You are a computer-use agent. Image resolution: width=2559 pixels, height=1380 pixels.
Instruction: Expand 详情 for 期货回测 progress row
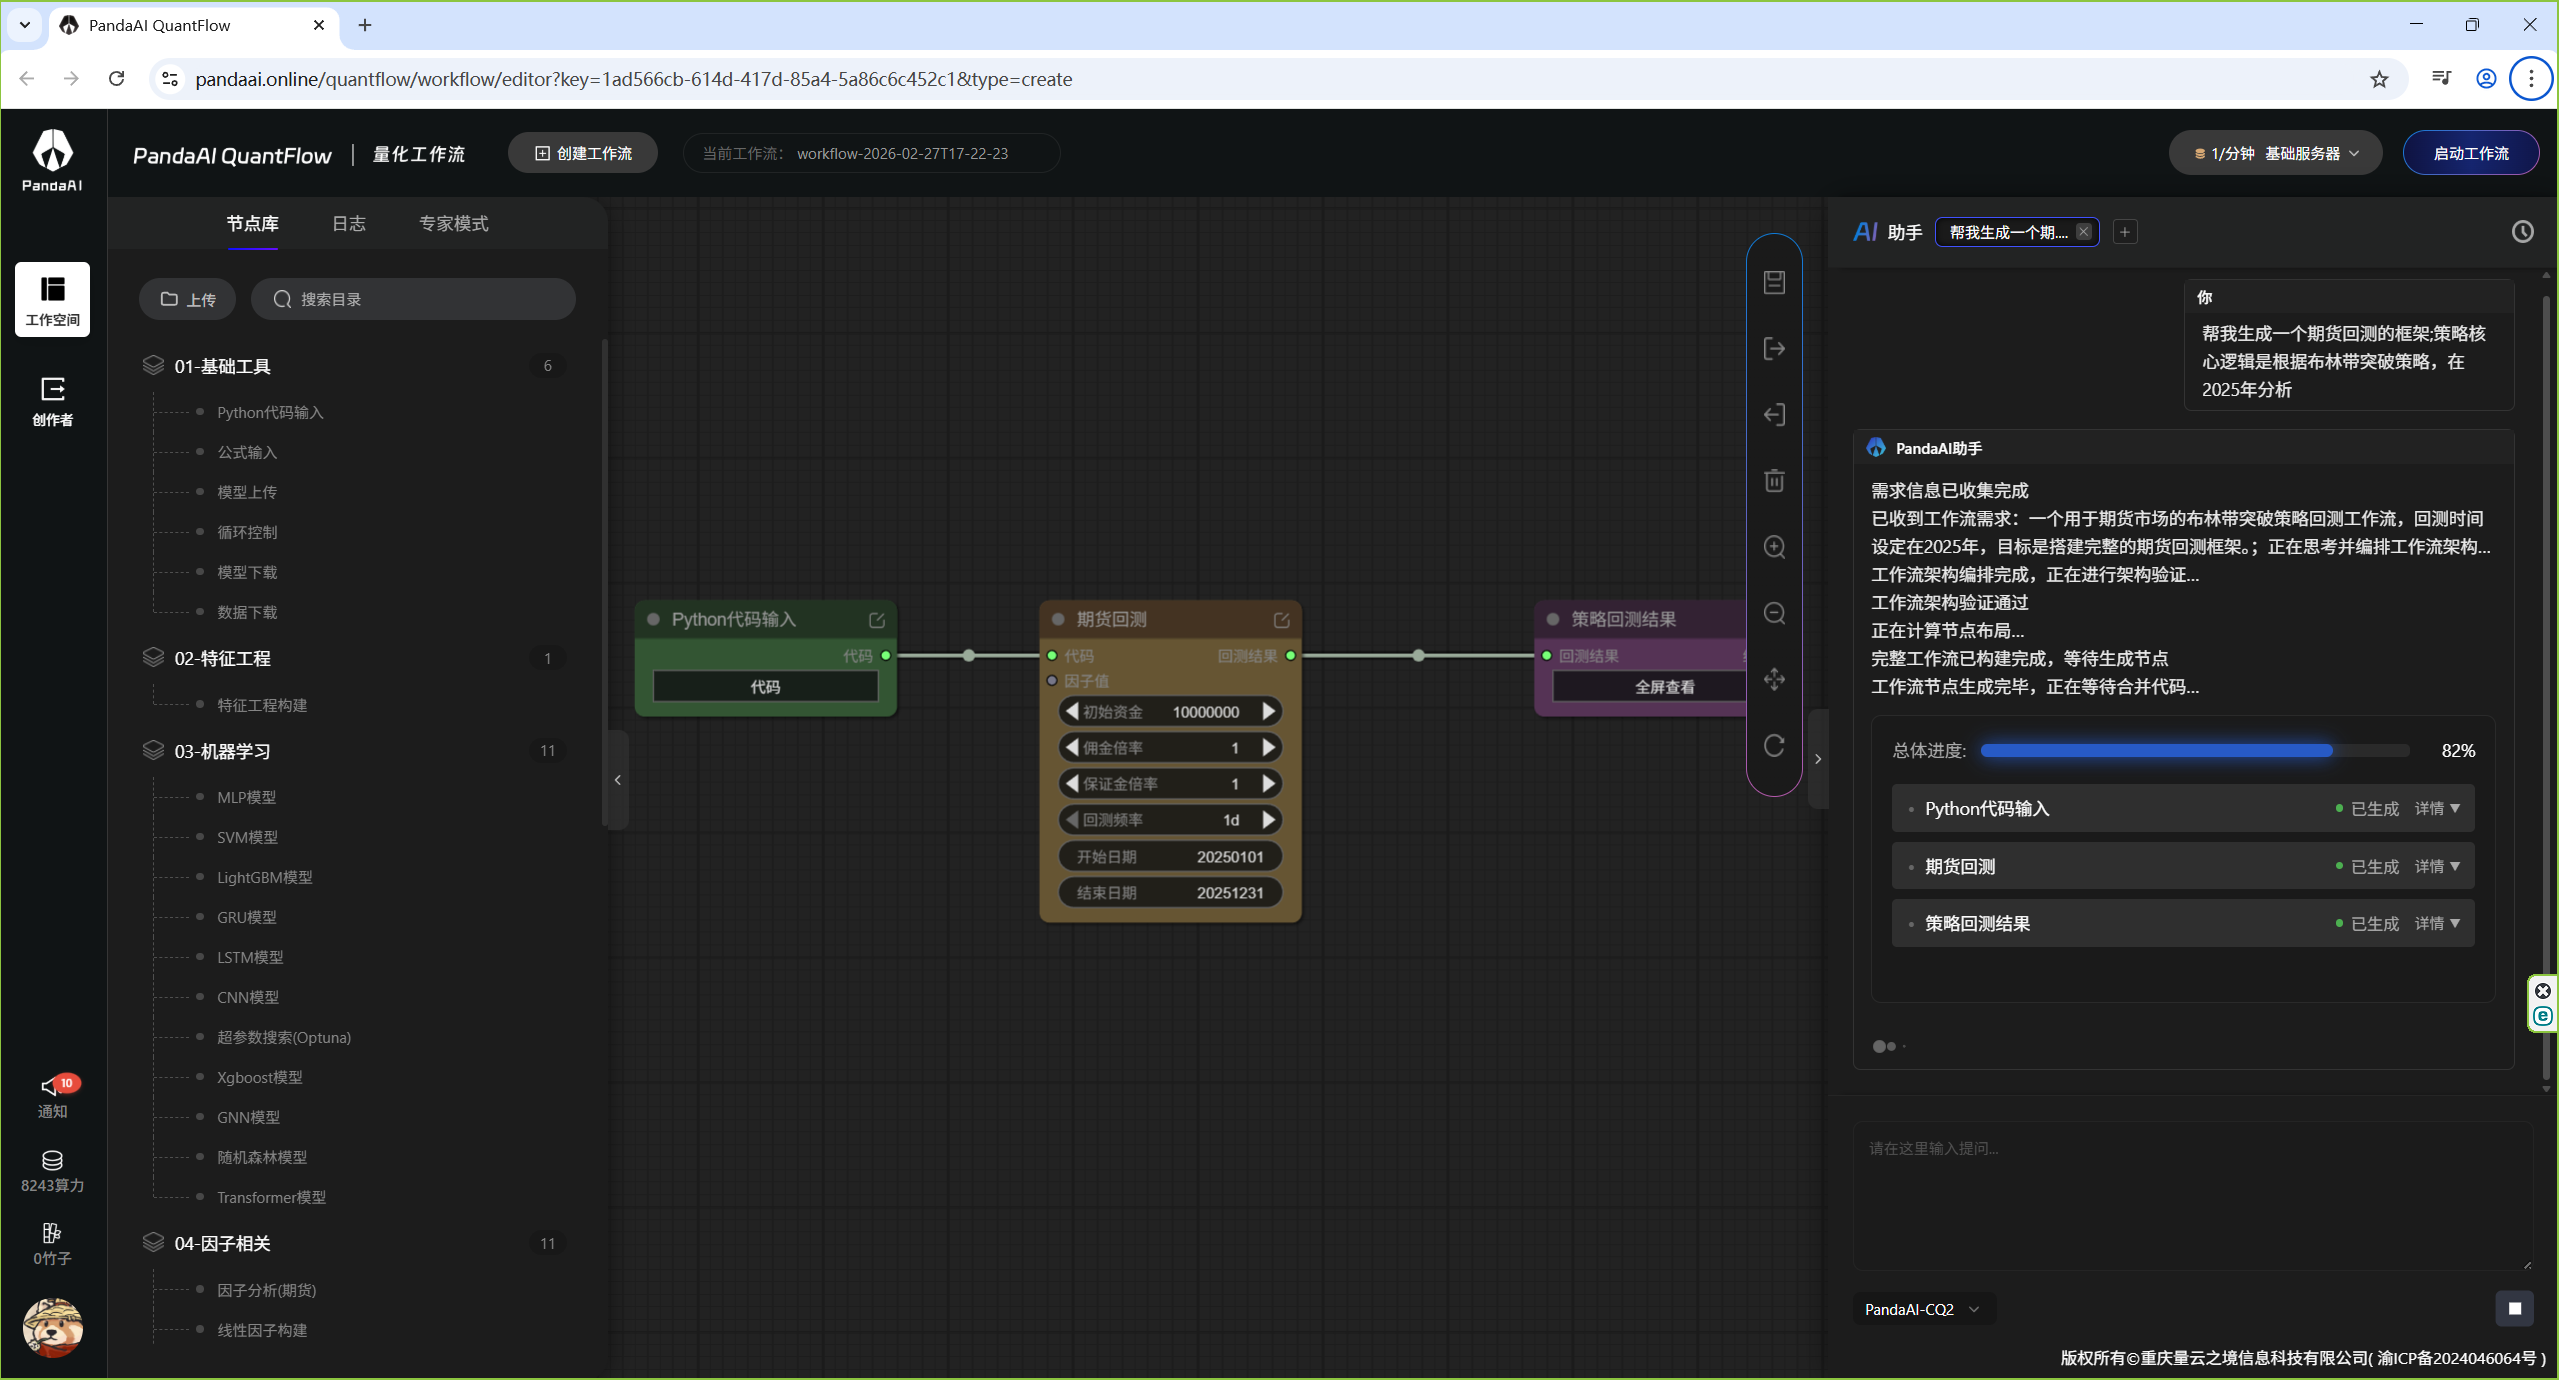tap(2437, 867)
